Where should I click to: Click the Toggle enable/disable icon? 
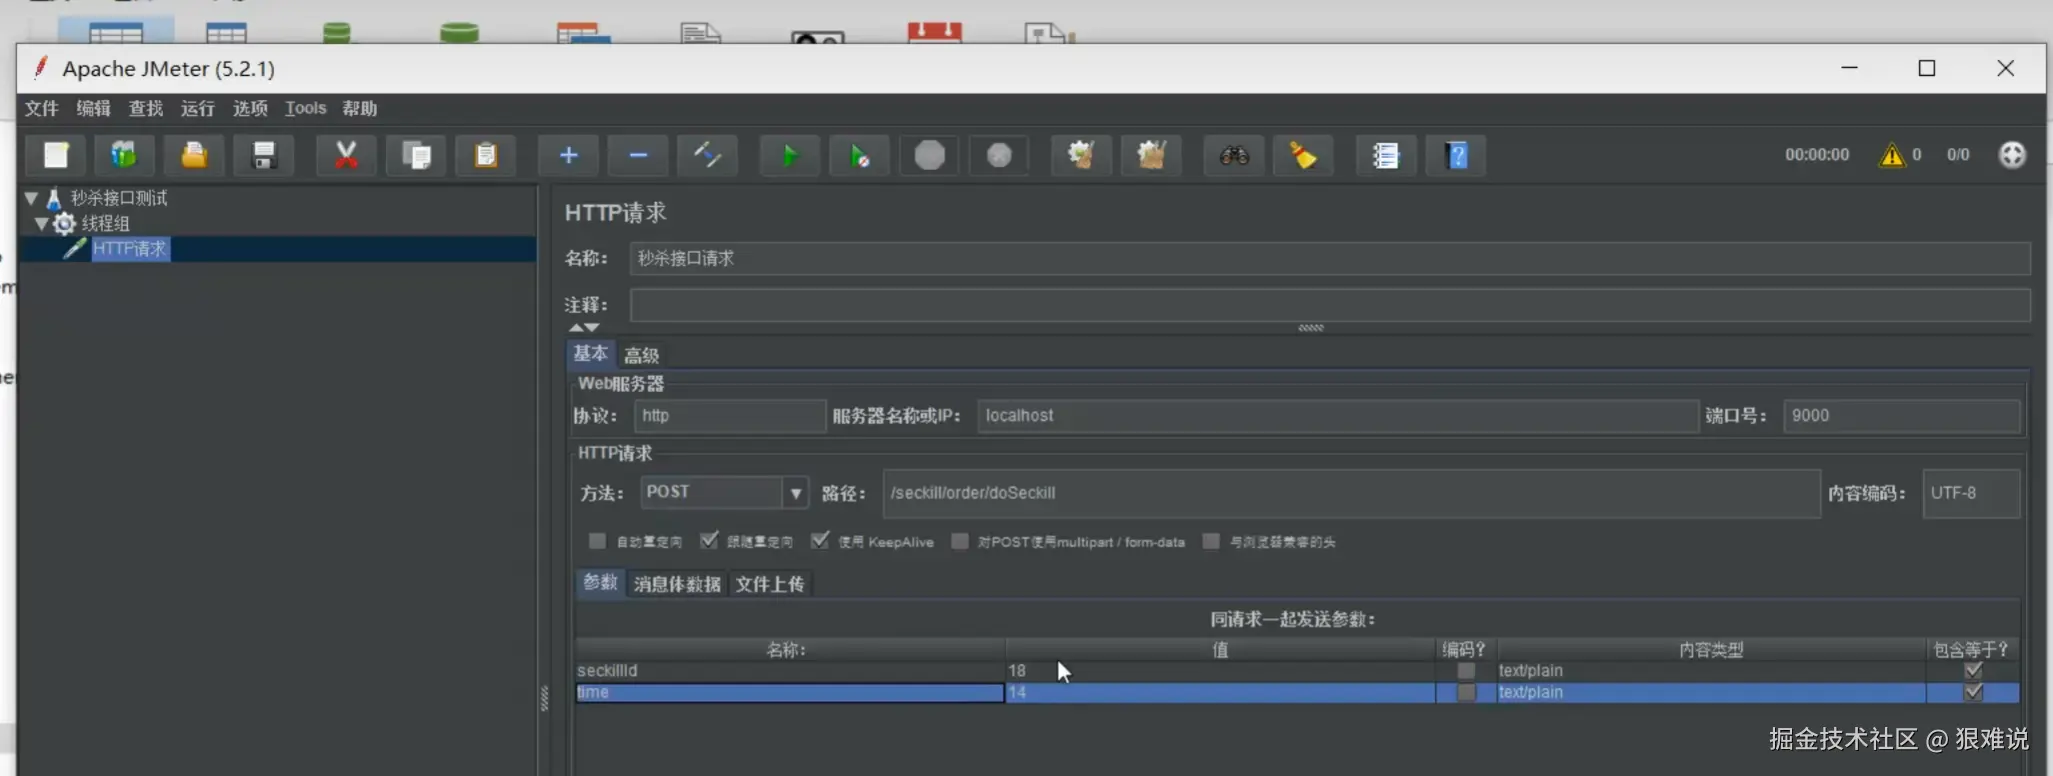point(708,155)
